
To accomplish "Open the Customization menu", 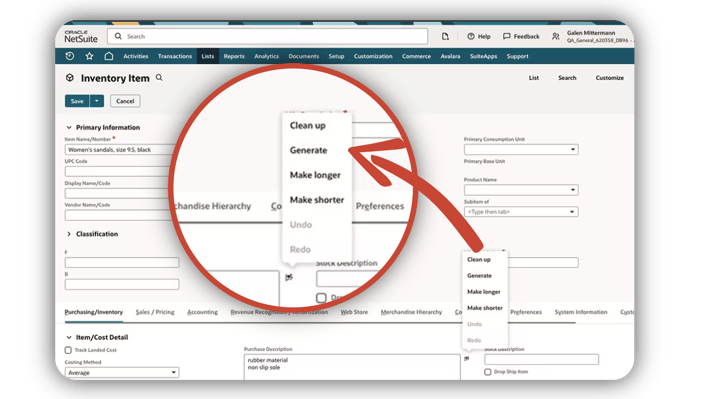I will tap(373, 56).
